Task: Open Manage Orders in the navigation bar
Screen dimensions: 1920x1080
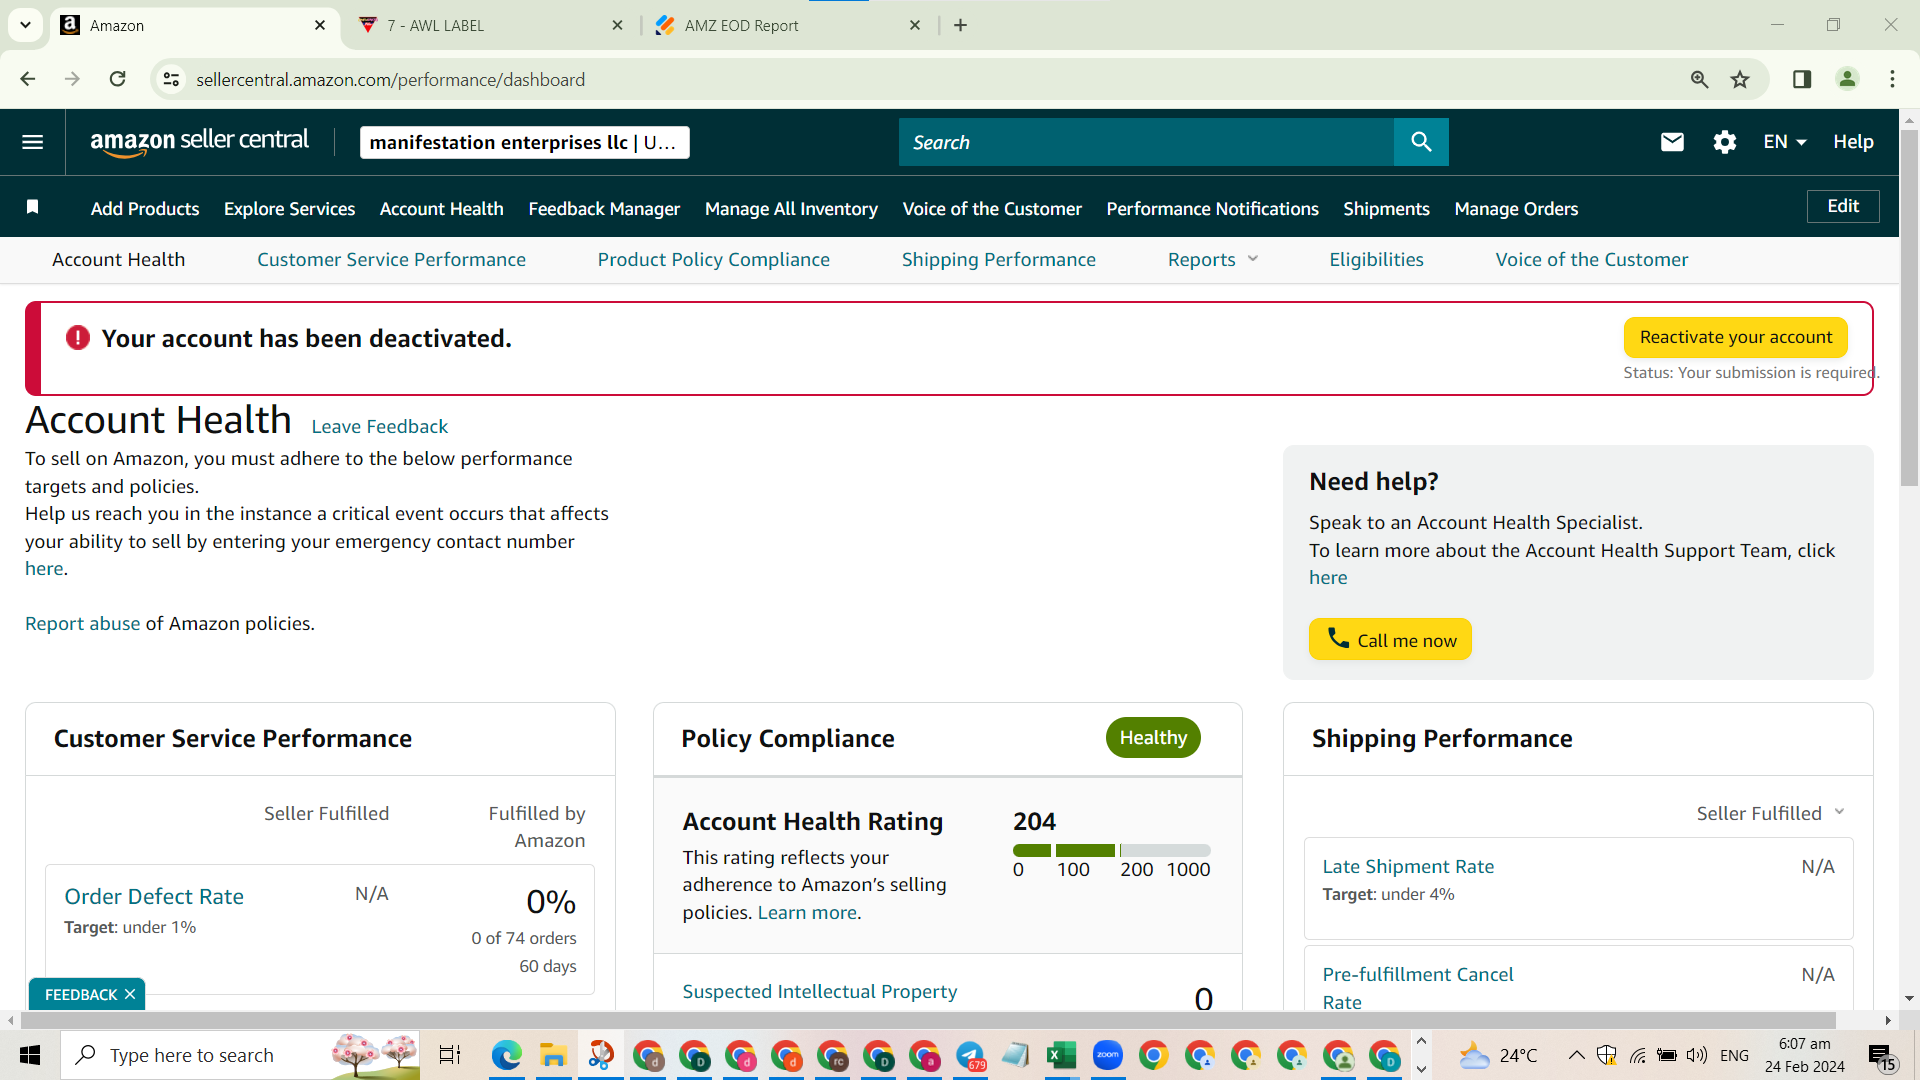Action: tap(1516, 208)
